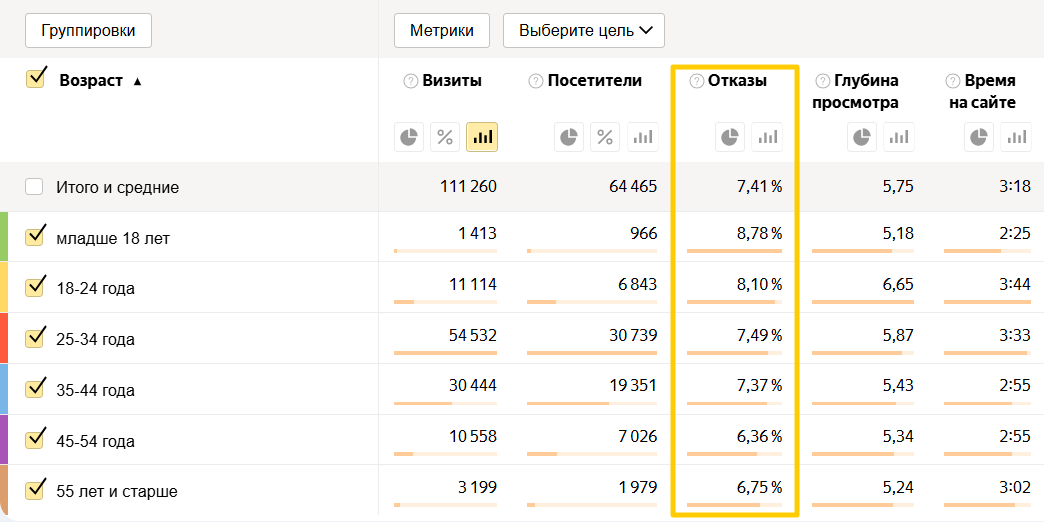
Task: Enable the Итого и средние checkbox
Action: click(35, 187)
